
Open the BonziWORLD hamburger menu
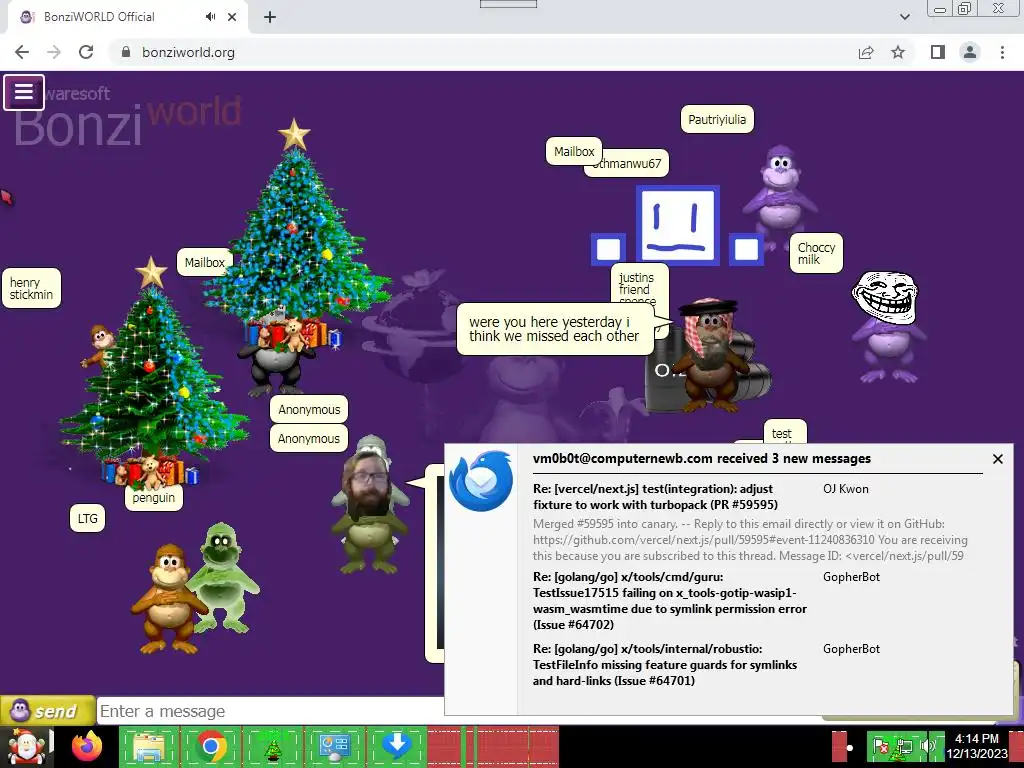click(24, 92)
